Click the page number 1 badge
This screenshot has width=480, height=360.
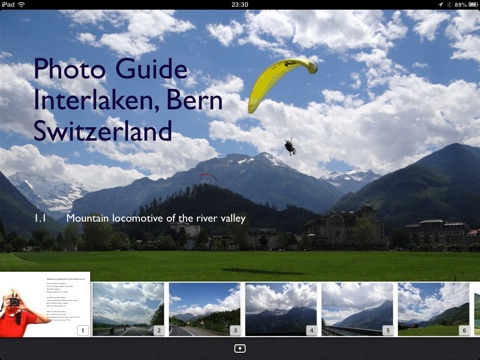pos(83,330)
